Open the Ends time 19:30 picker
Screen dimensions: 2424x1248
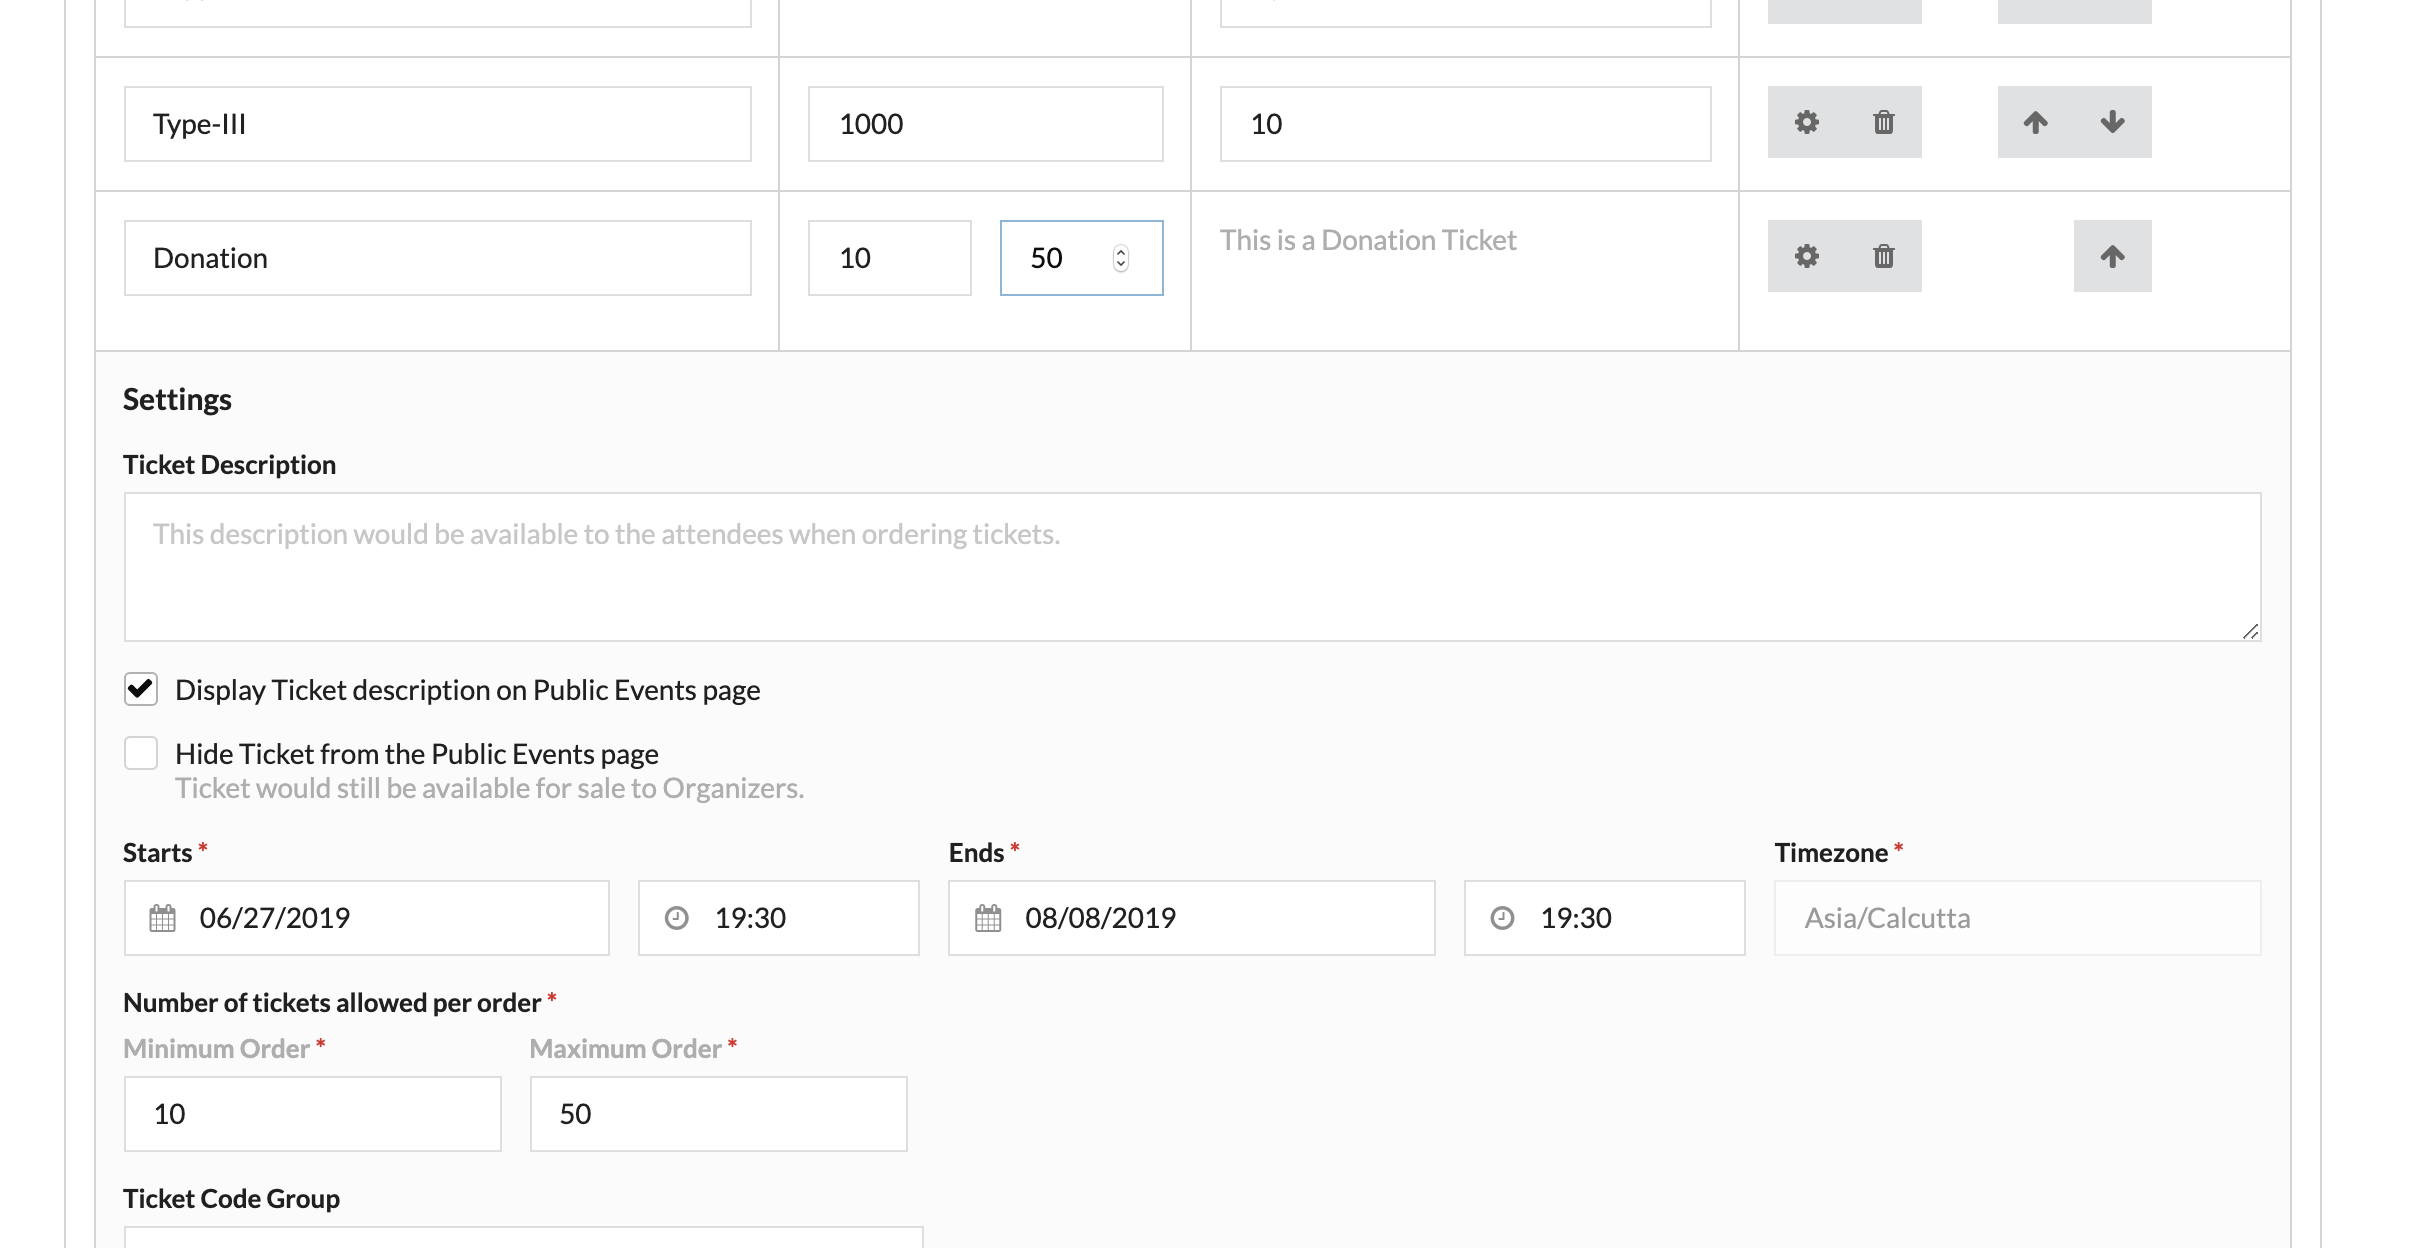1604,918
